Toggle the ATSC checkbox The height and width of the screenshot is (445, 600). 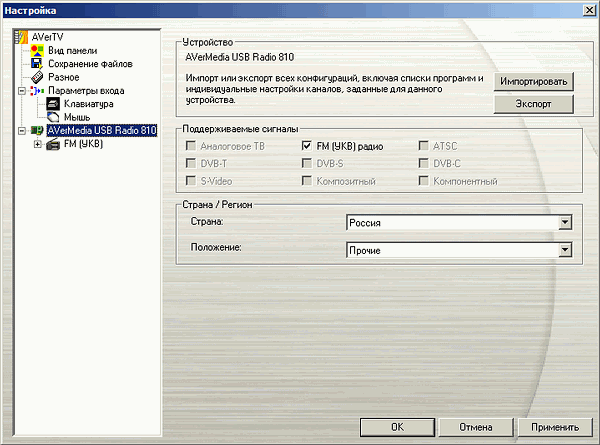click(423, 146)
